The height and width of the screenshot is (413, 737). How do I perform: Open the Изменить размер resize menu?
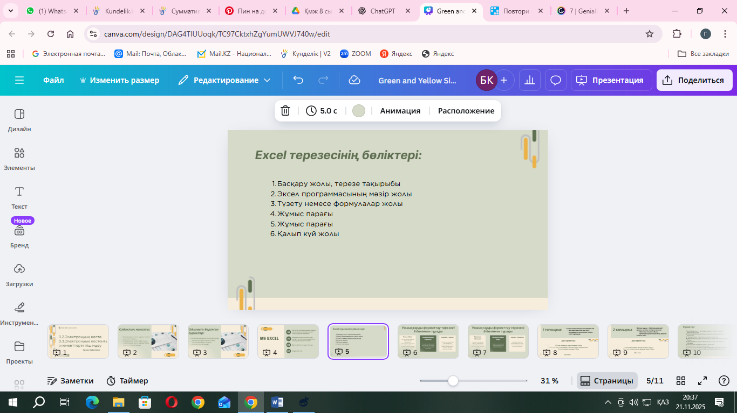(119, 80)
